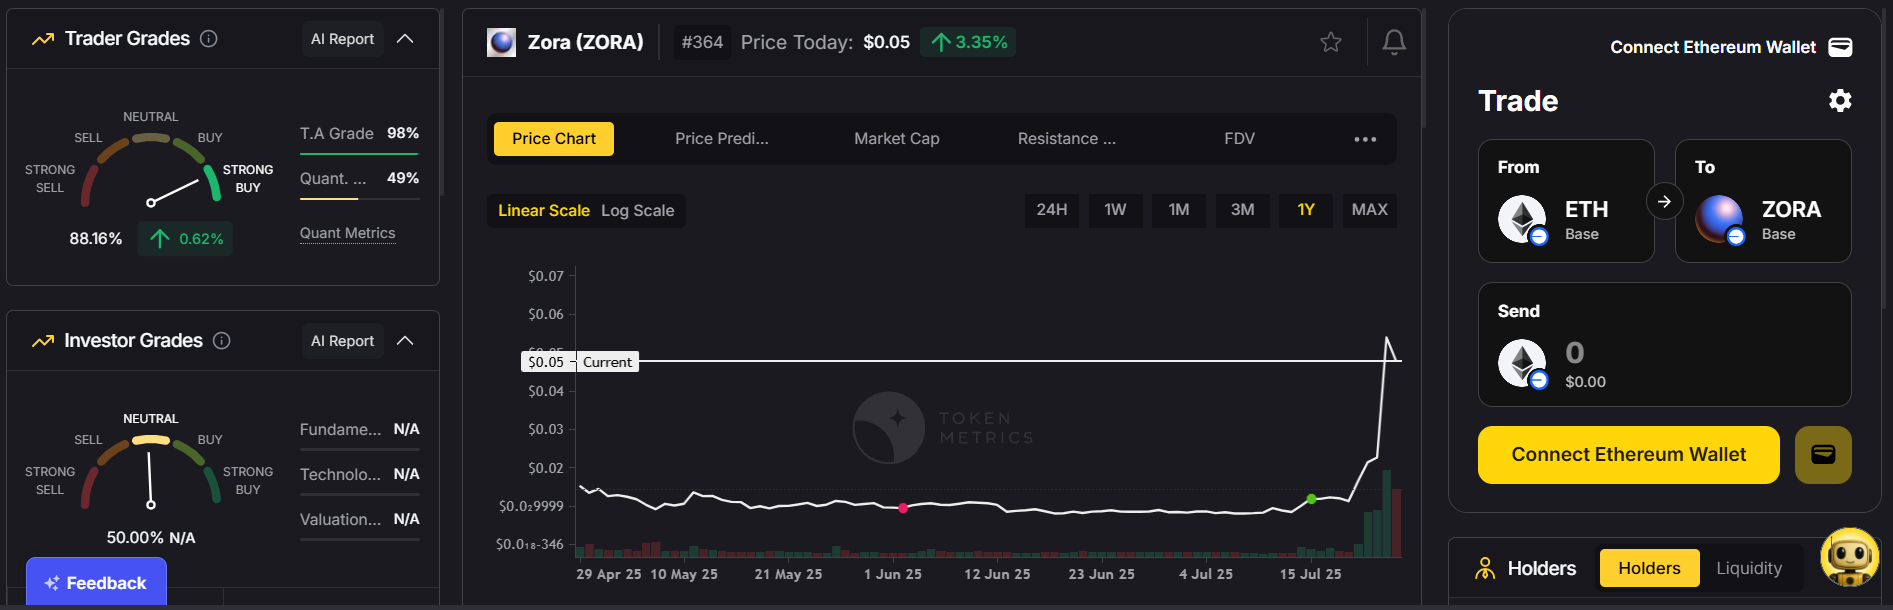
Task: Click the #364 rank badge
Action: [x=702, y=42]
